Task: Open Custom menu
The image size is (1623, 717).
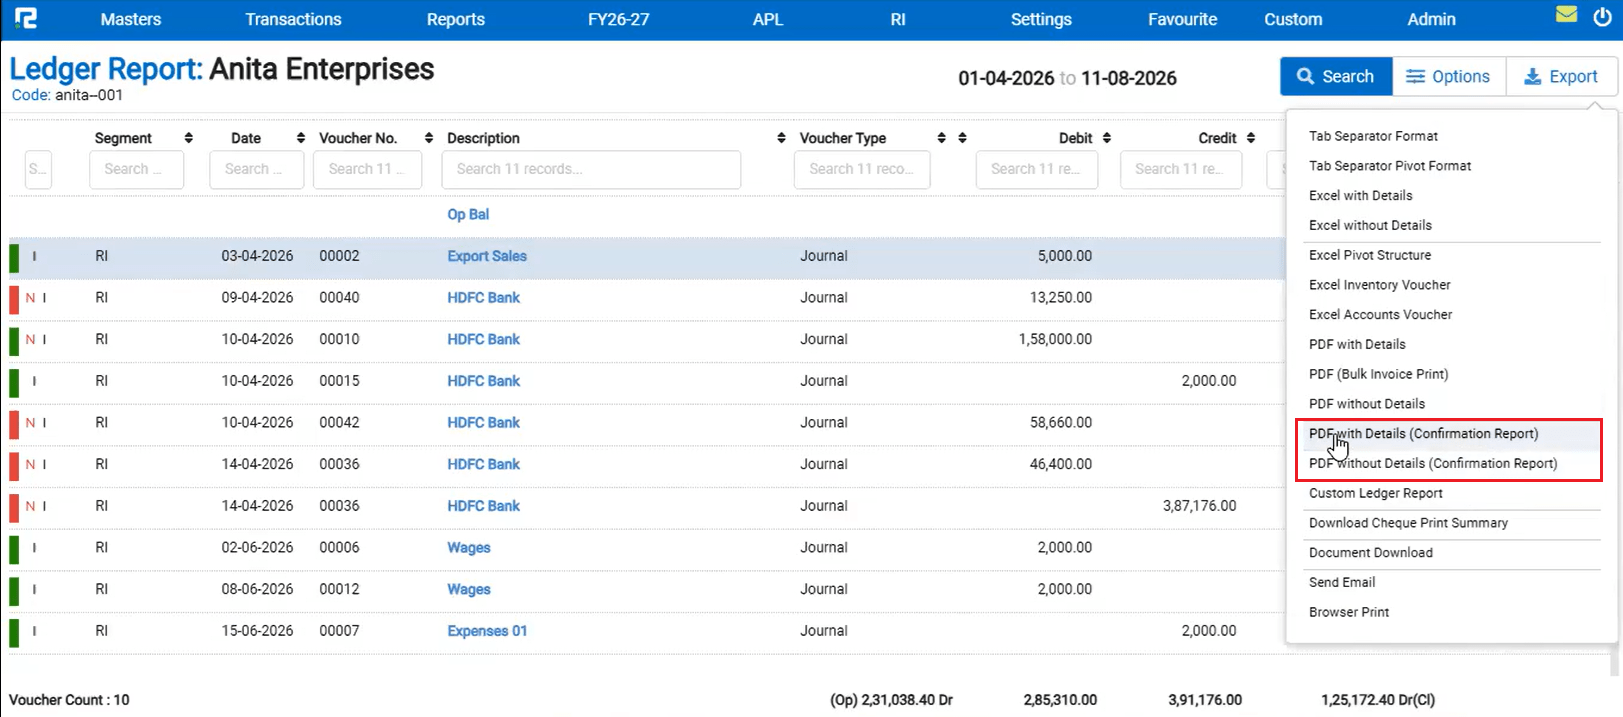Action: 1293,19
